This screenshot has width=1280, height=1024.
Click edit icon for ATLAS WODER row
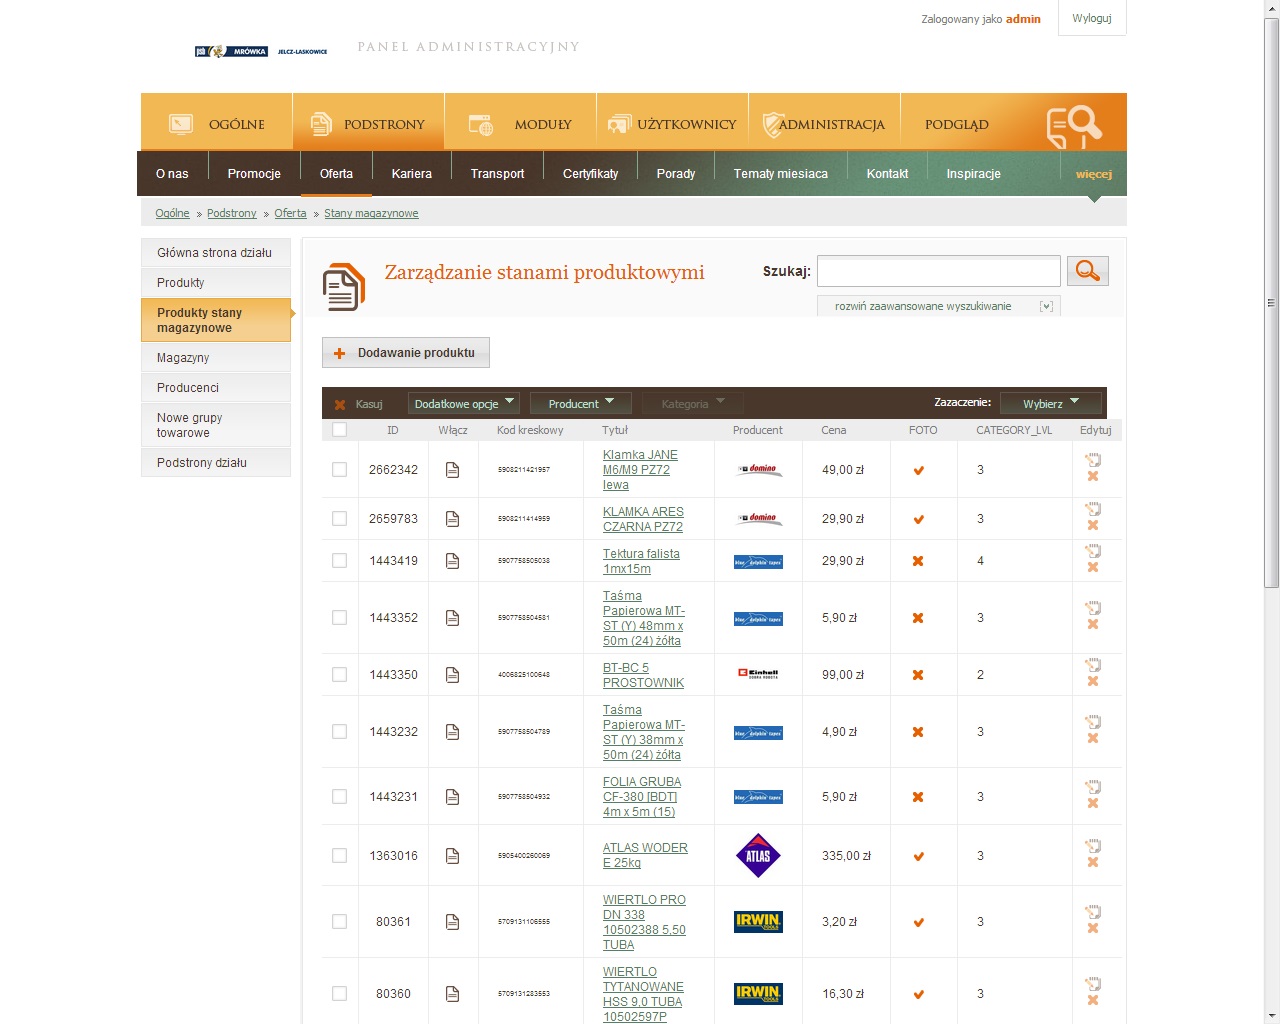tap(1093, 846)
